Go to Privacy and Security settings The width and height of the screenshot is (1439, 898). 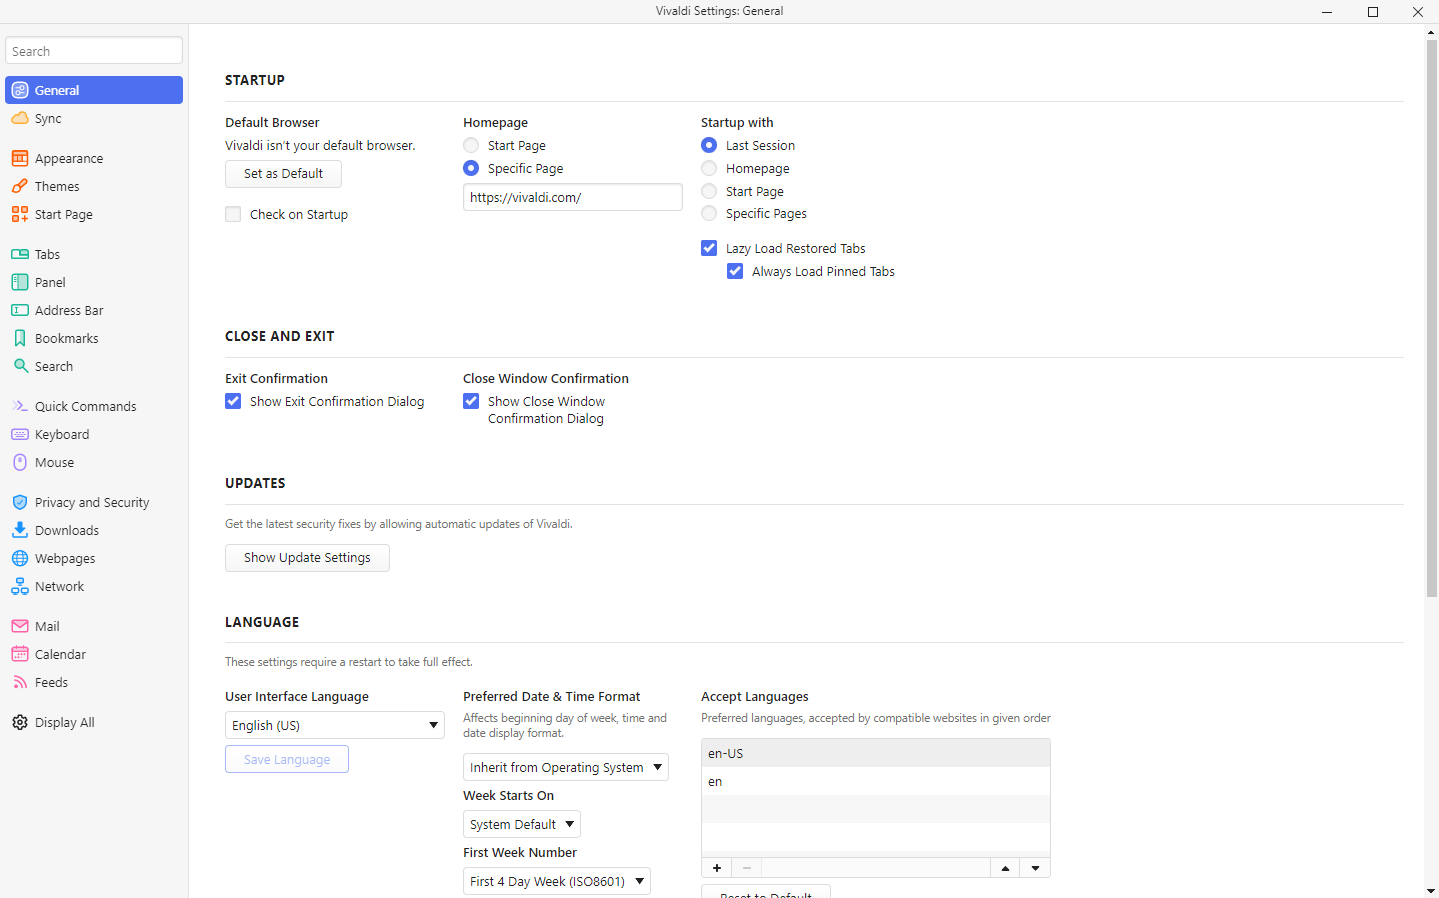pyautogui.click(x=92, y=502)
